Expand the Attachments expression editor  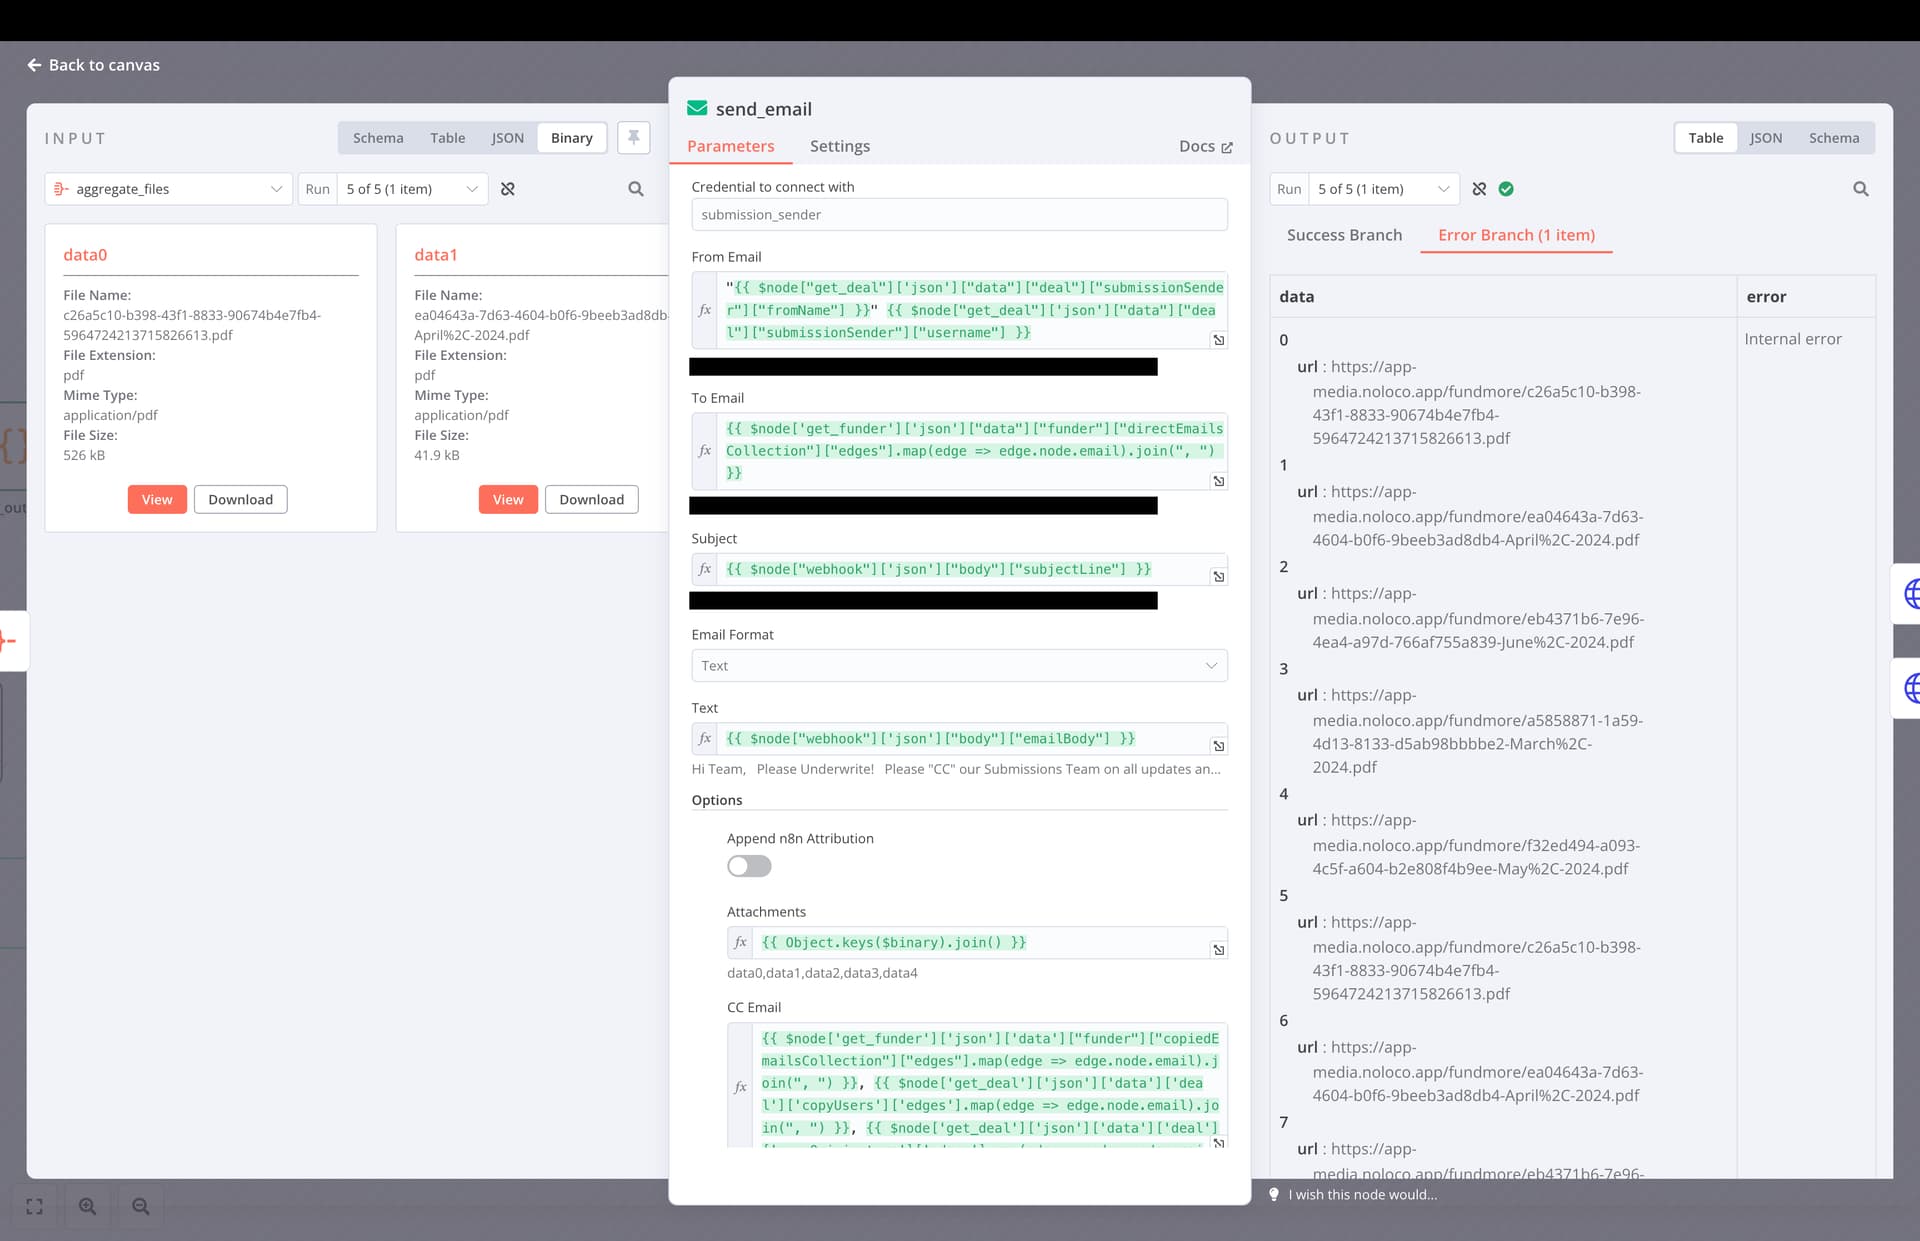tap(1219, 950)
